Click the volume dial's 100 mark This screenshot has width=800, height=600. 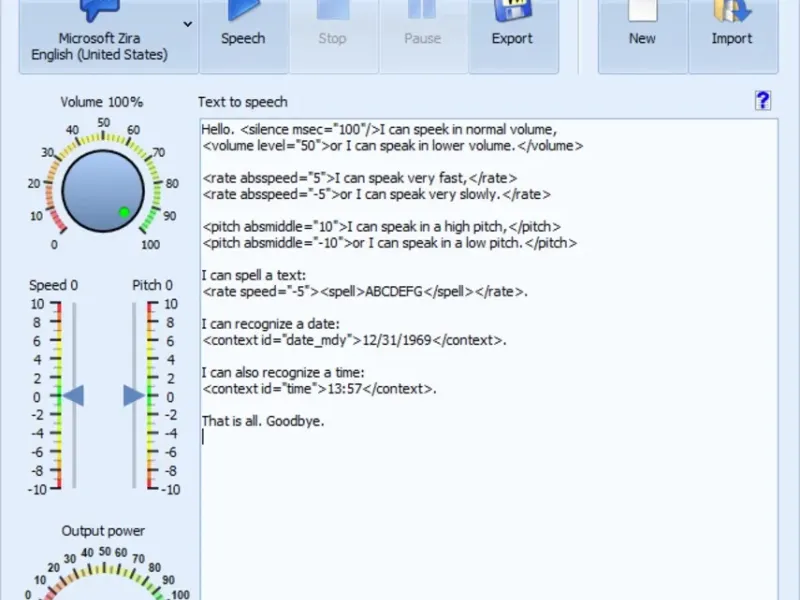[151, 245]
